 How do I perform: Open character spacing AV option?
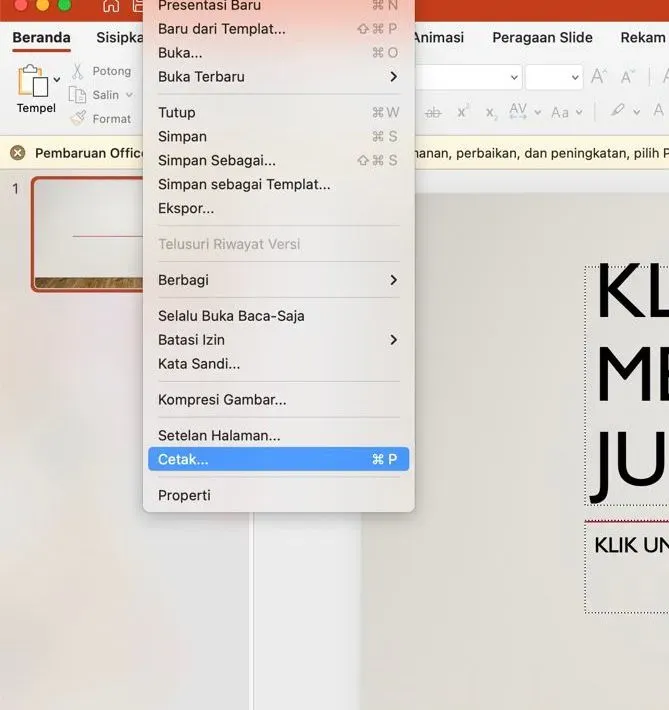[518, 111]
